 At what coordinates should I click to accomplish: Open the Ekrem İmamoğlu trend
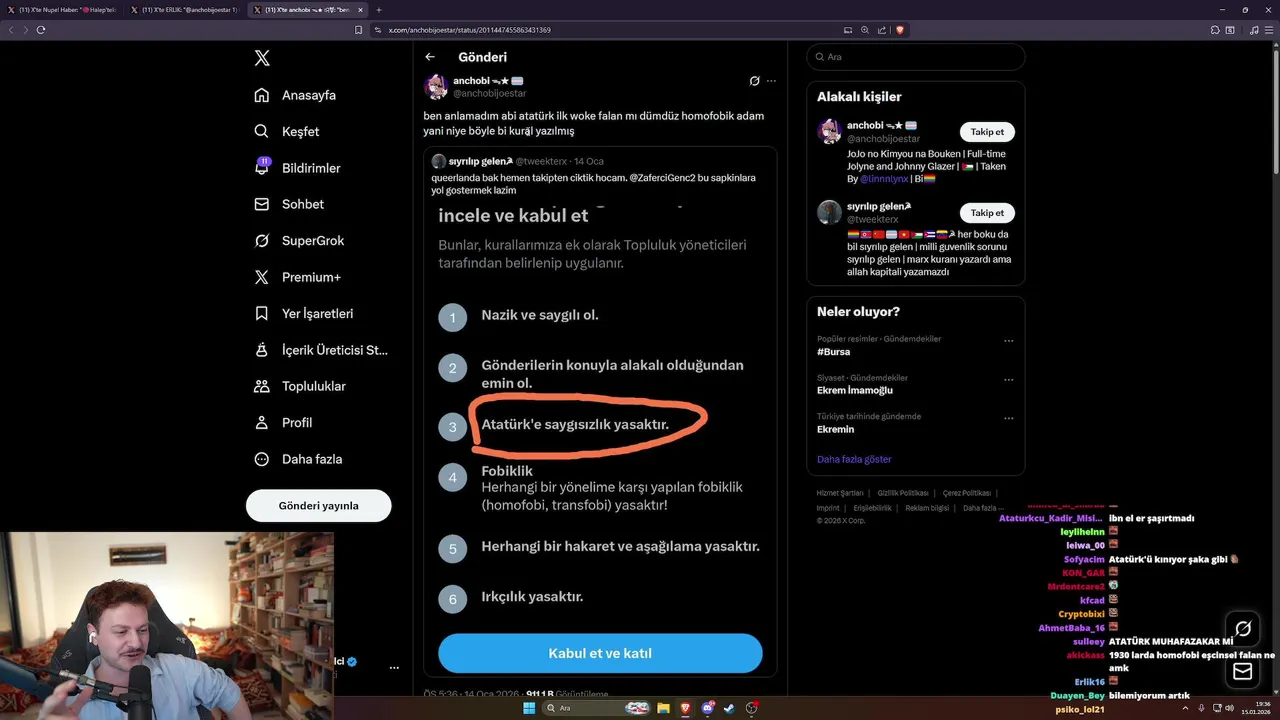point(855,390)
